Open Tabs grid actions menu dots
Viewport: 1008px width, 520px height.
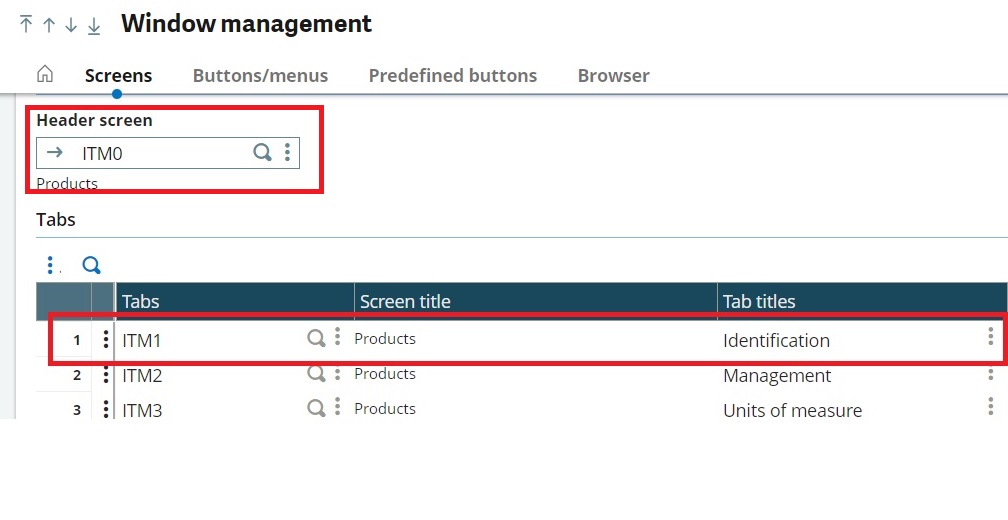51,265
